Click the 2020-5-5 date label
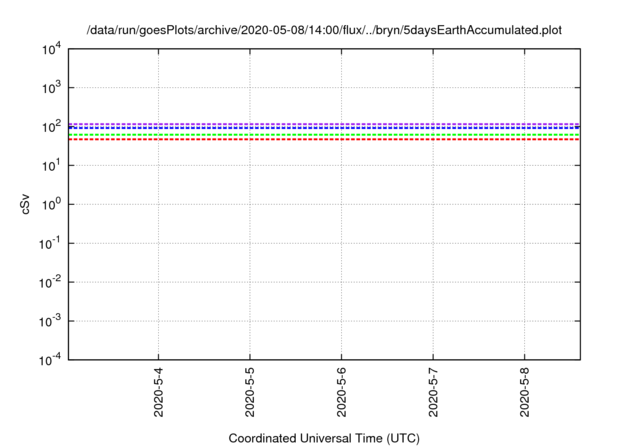 click(250, 392)
